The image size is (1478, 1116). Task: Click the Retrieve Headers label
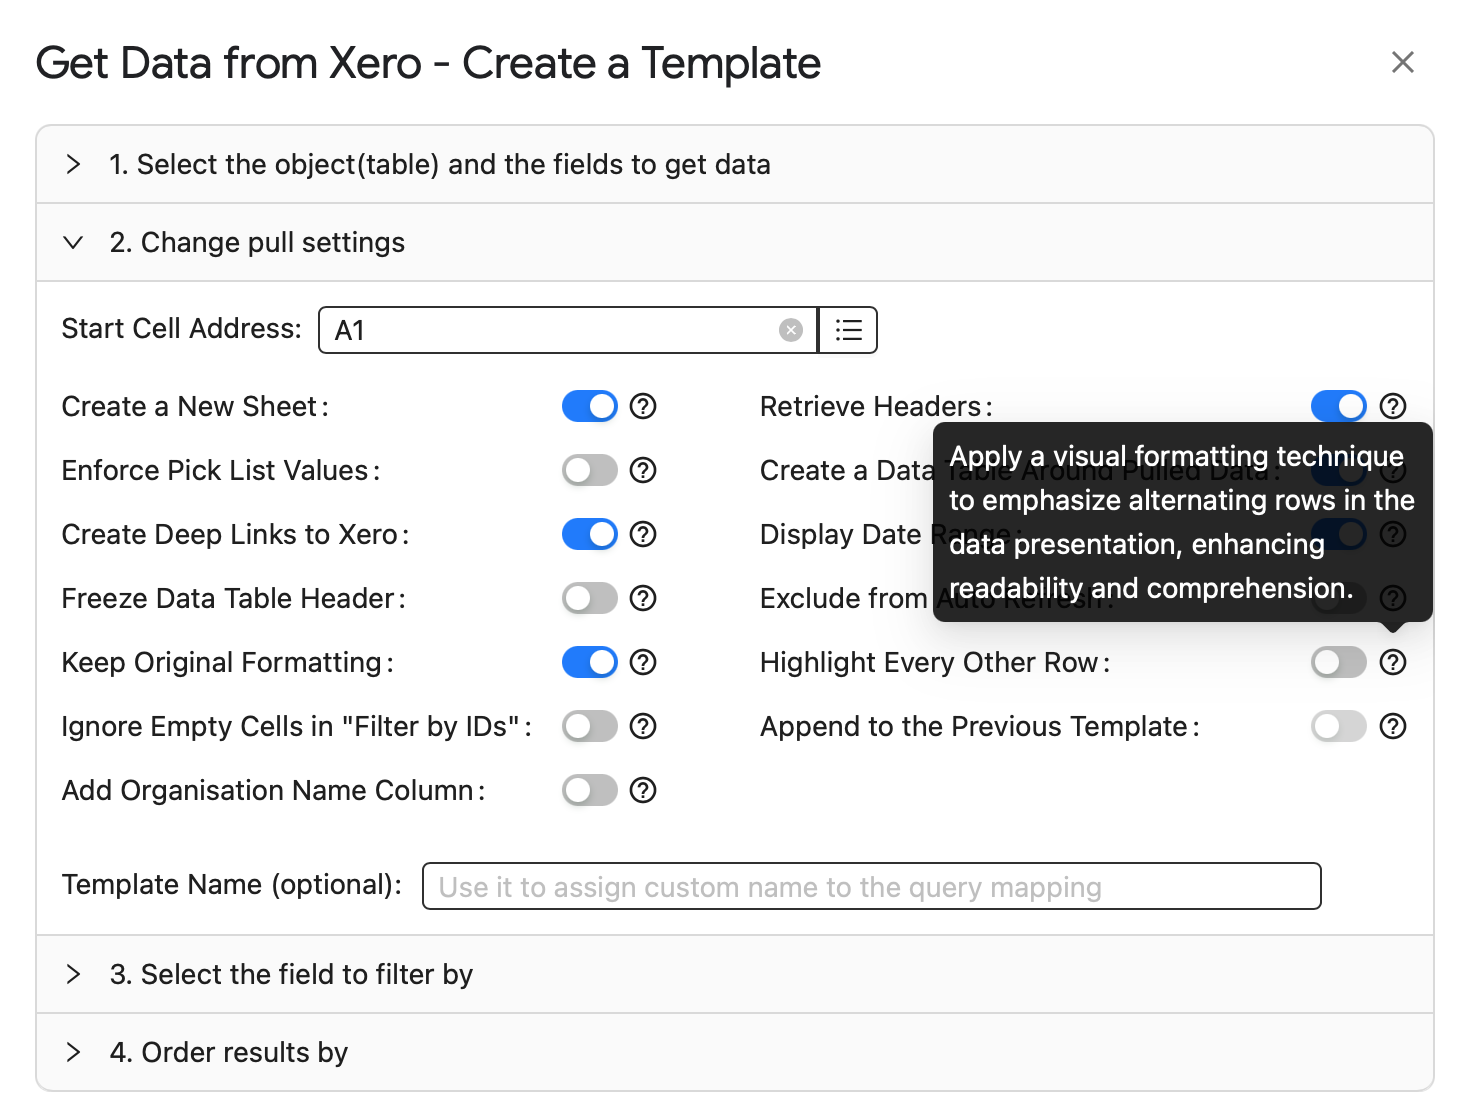click(x=876, y=406)
